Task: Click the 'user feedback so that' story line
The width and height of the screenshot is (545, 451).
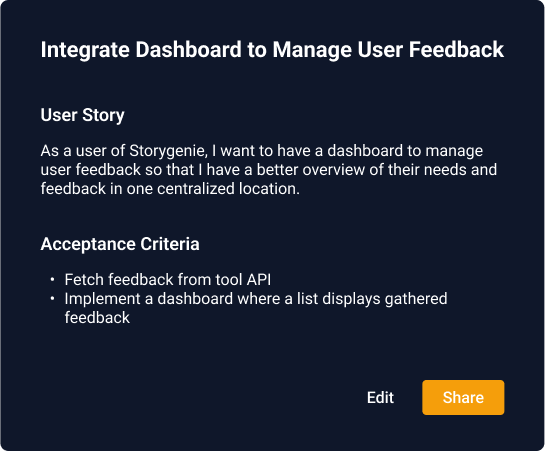Action: [x=269, y=170]
